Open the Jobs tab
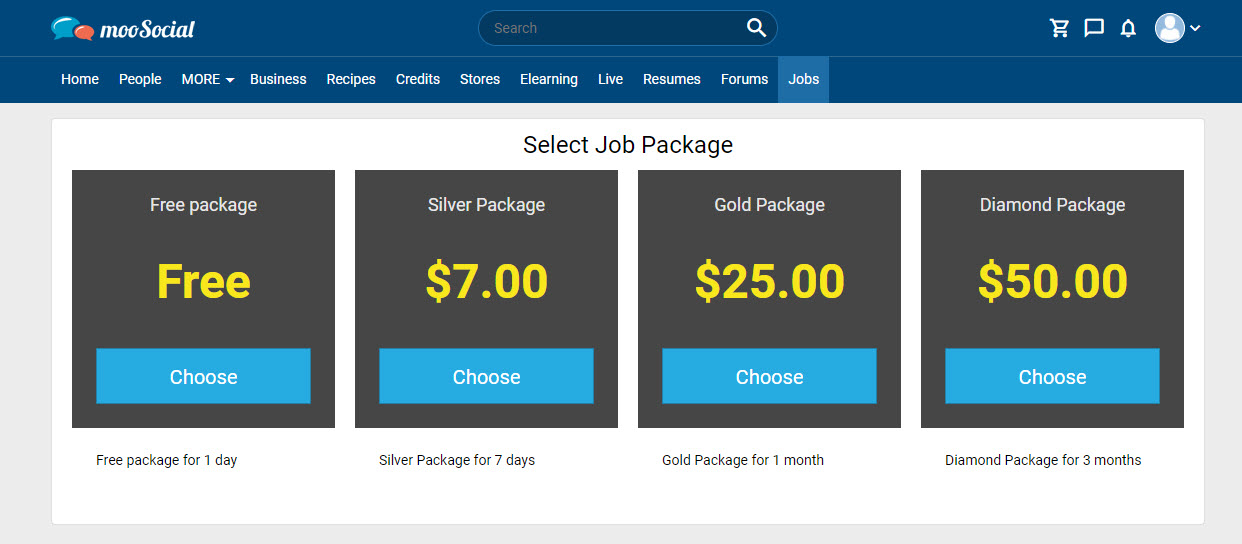This screenshot has width=1242, height=544. [x=803, y=79]
